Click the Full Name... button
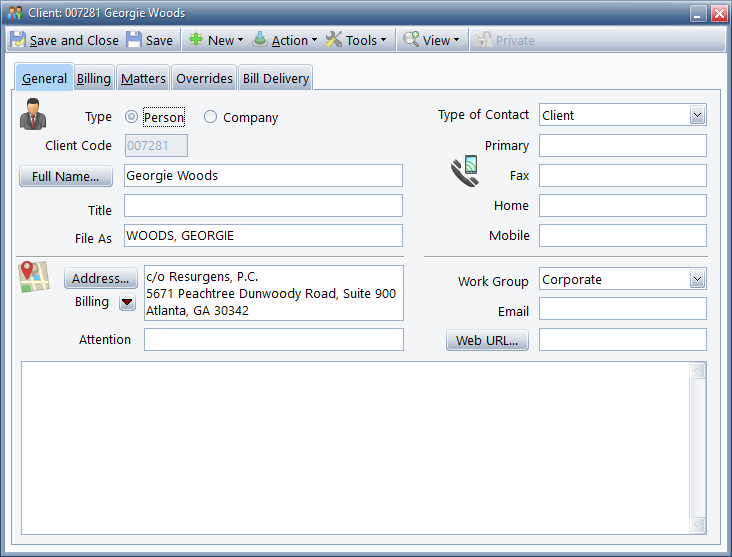Viewport: 732px width, 557px height. click(66, 176)
